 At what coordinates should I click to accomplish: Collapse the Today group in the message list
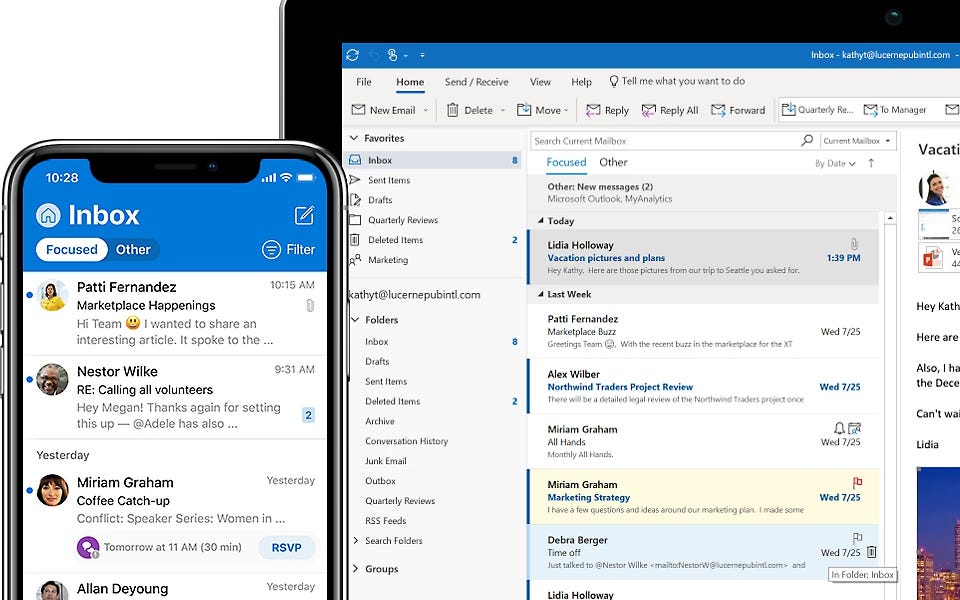[541, 220]
